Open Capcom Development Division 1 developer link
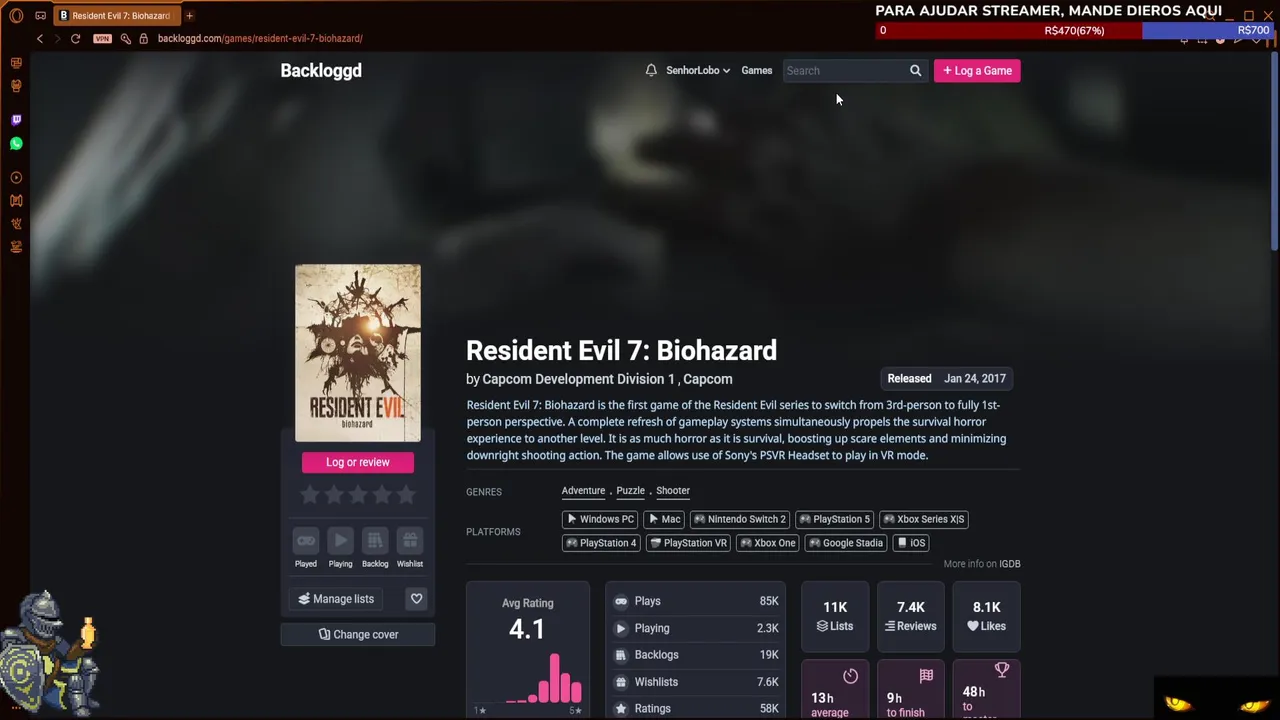 578,379
